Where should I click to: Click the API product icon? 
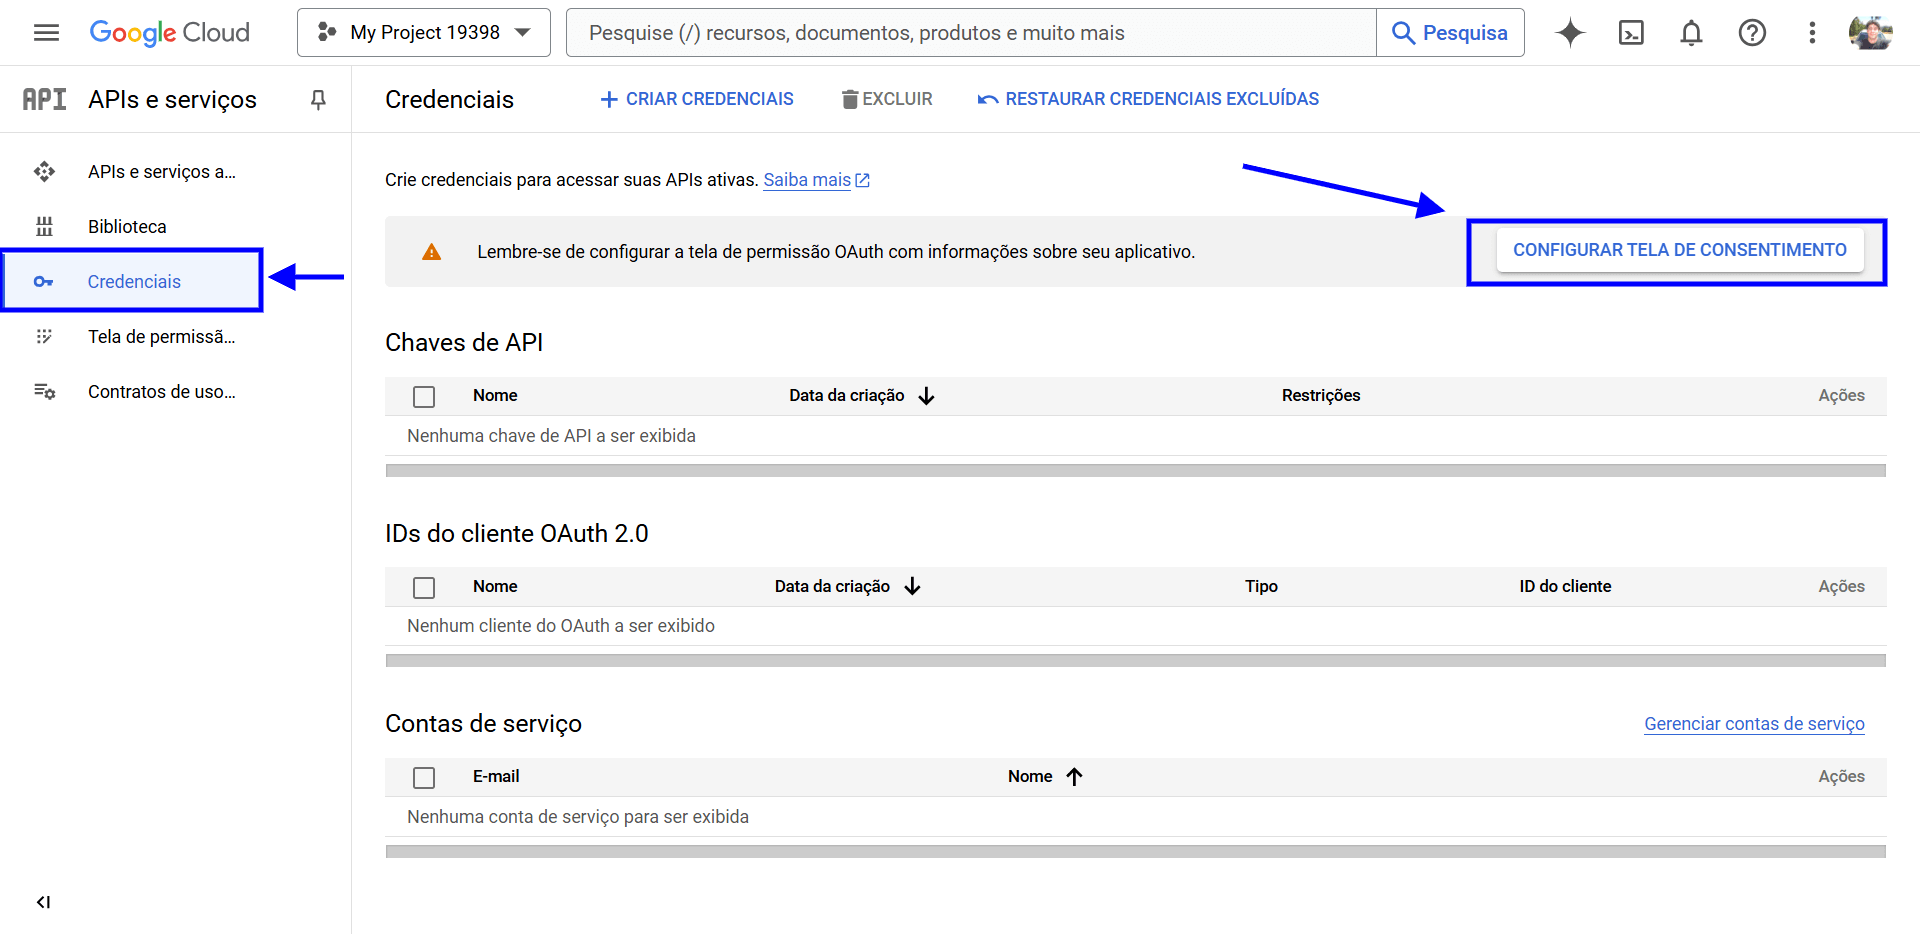44,99
